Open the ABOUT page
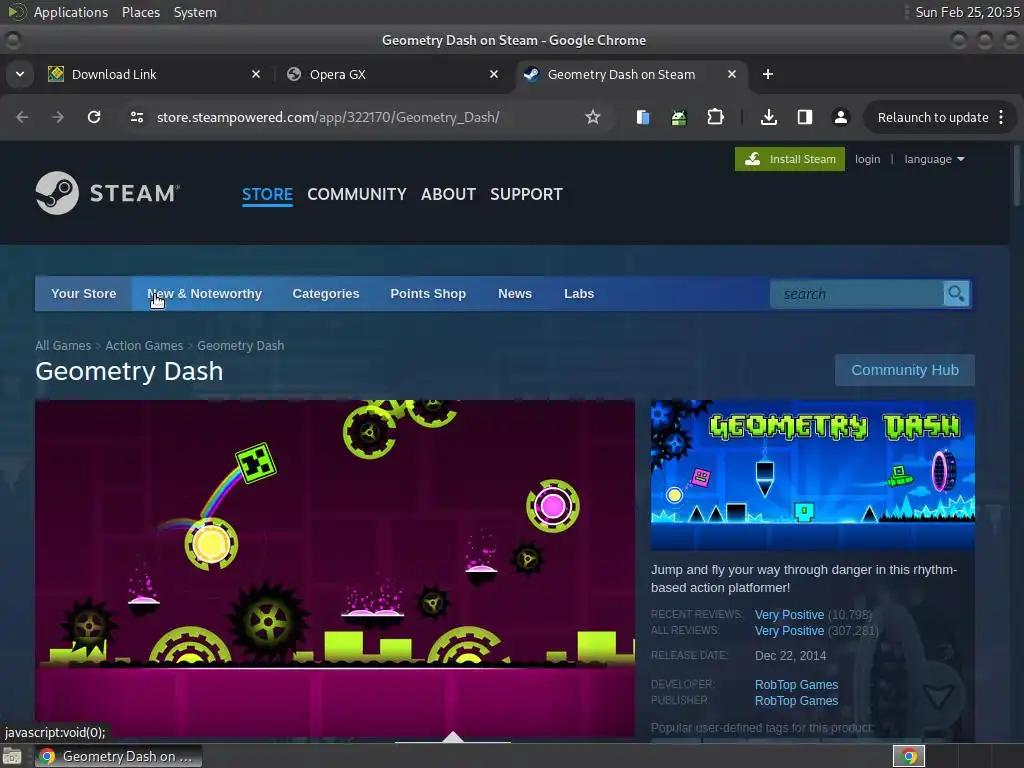1024x768 pixels. [x=448, y=195]
